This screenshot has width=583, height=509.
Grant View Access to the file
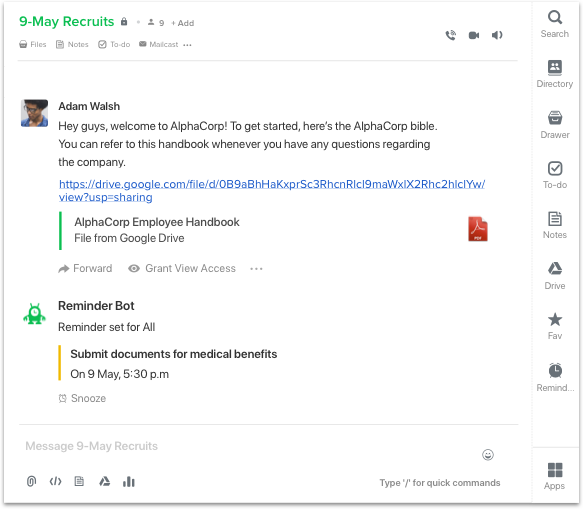click(x=182, y=268)
